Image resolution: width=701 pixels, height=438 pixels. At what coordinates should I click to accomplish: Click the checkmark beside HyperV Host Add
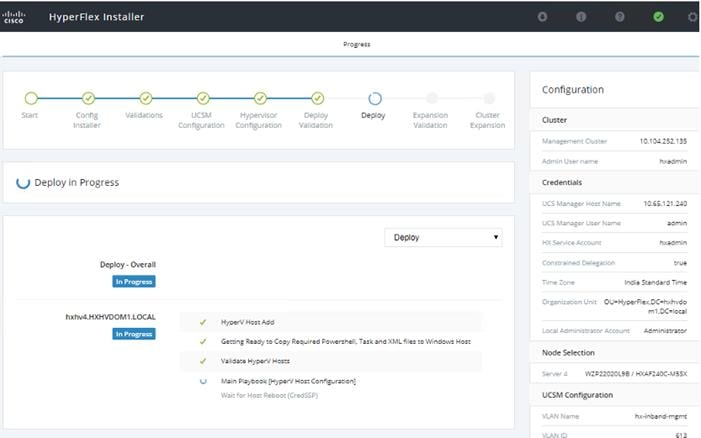203,322
